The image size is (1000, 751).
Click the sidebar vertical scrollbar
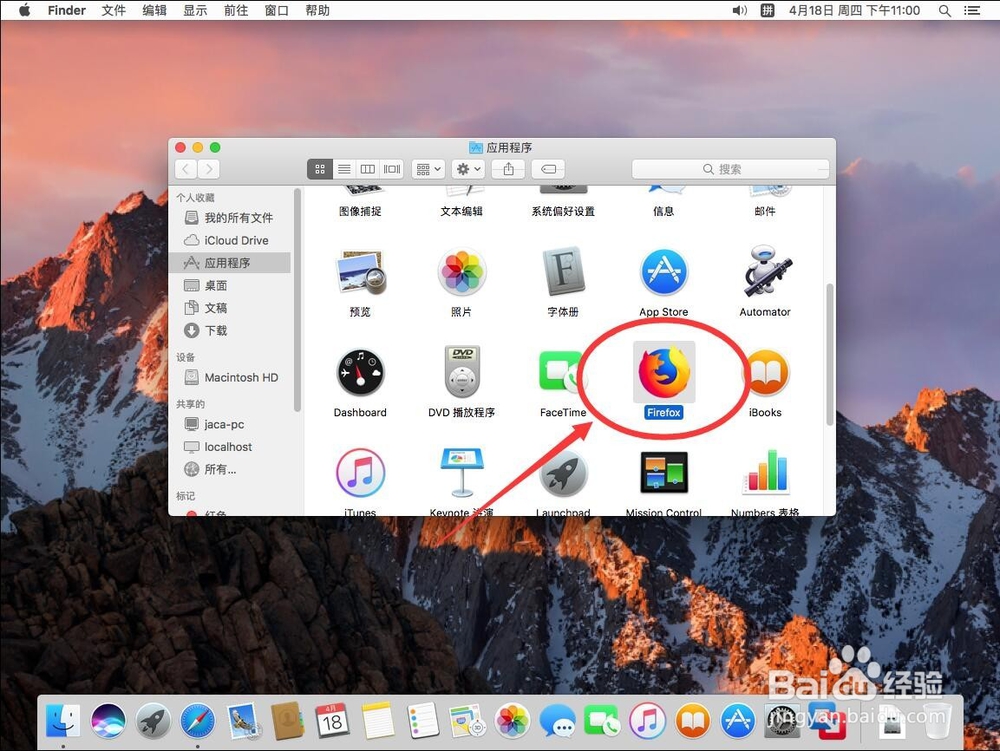(x=297, y=300)
